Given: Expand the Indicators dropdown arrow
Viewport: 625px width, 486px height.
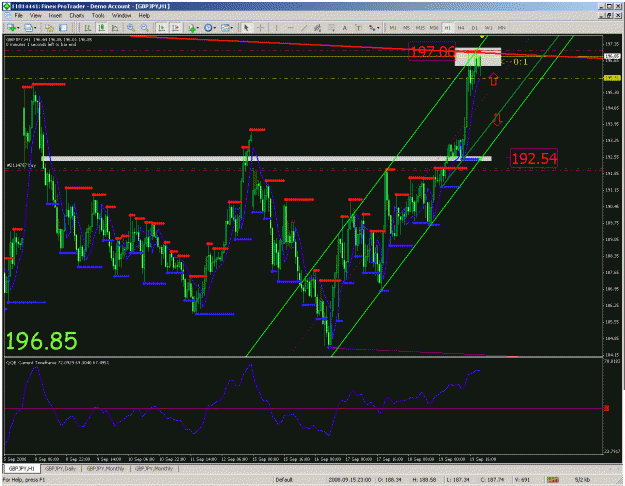Looking at the screenshot, I should pos(198,28).
